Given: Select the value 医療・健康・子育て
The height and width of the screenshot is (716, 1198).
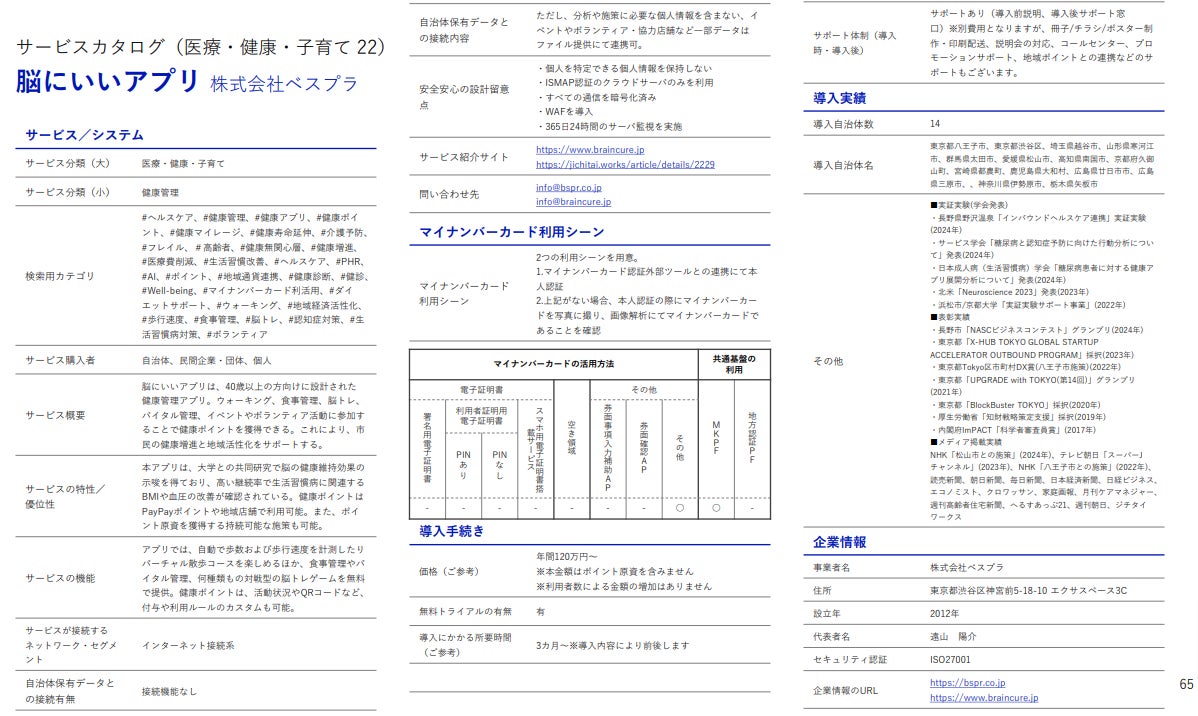Looking at the screenshot, I should (x=183, y=164).
